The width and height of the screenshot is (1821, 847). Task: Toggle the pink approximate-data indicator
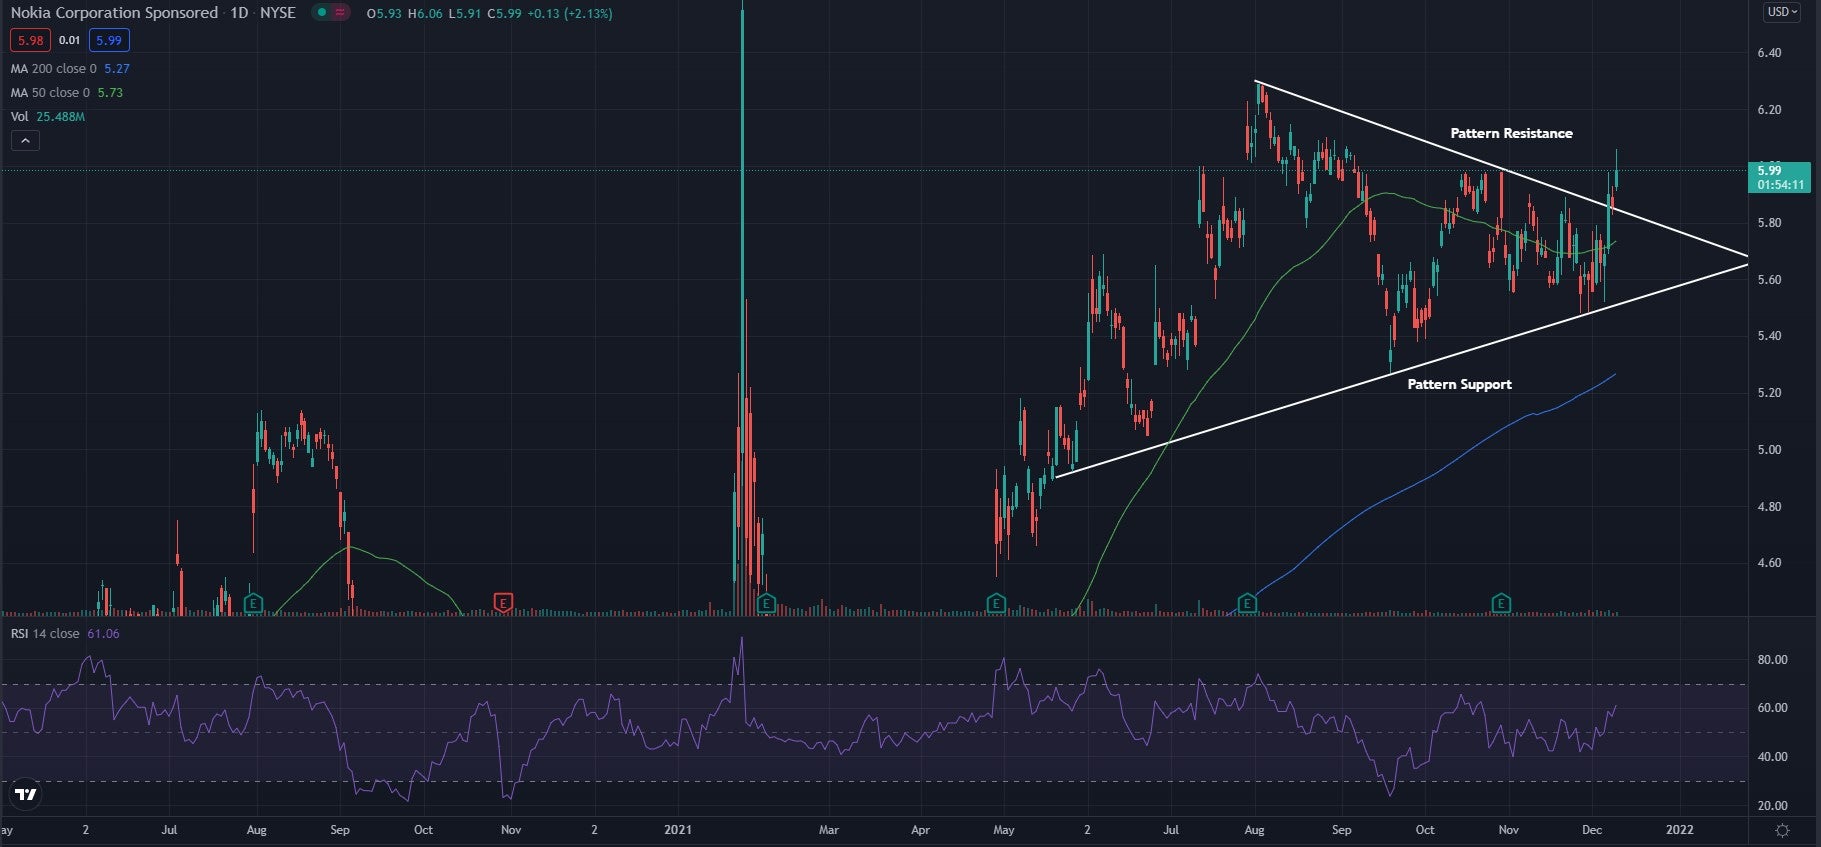(x=341, y=13)
